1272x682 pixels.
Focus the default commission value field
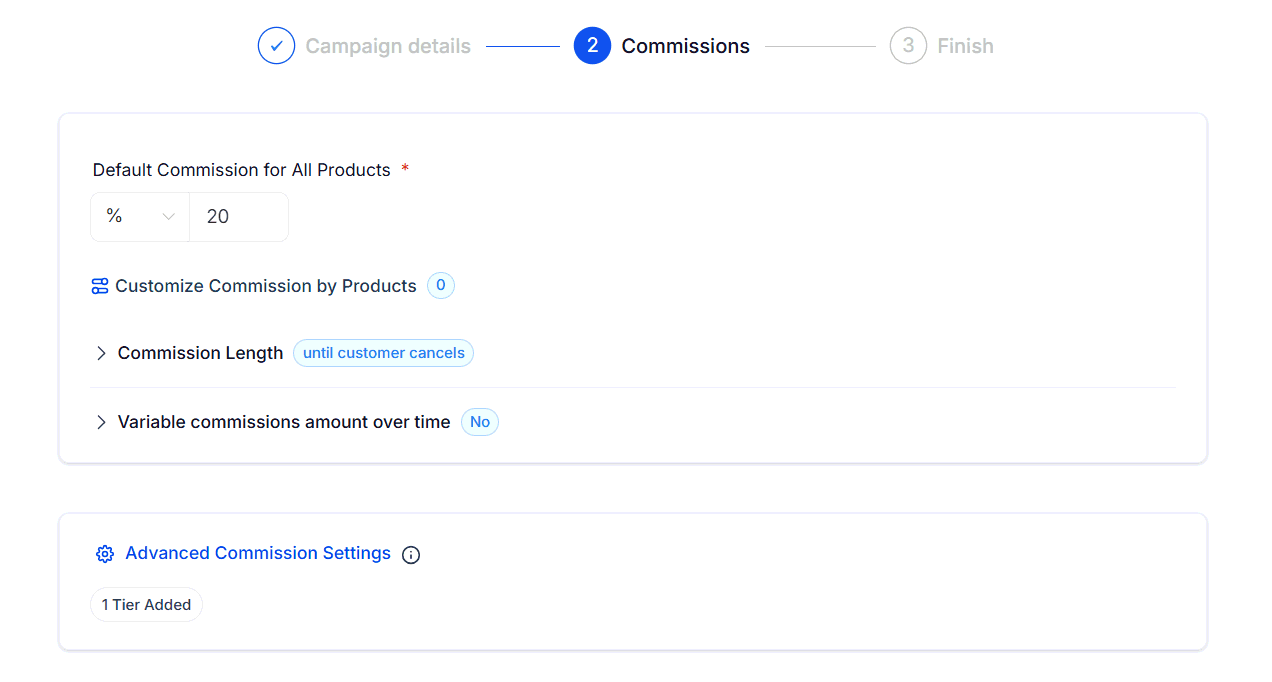click(240, 217)
